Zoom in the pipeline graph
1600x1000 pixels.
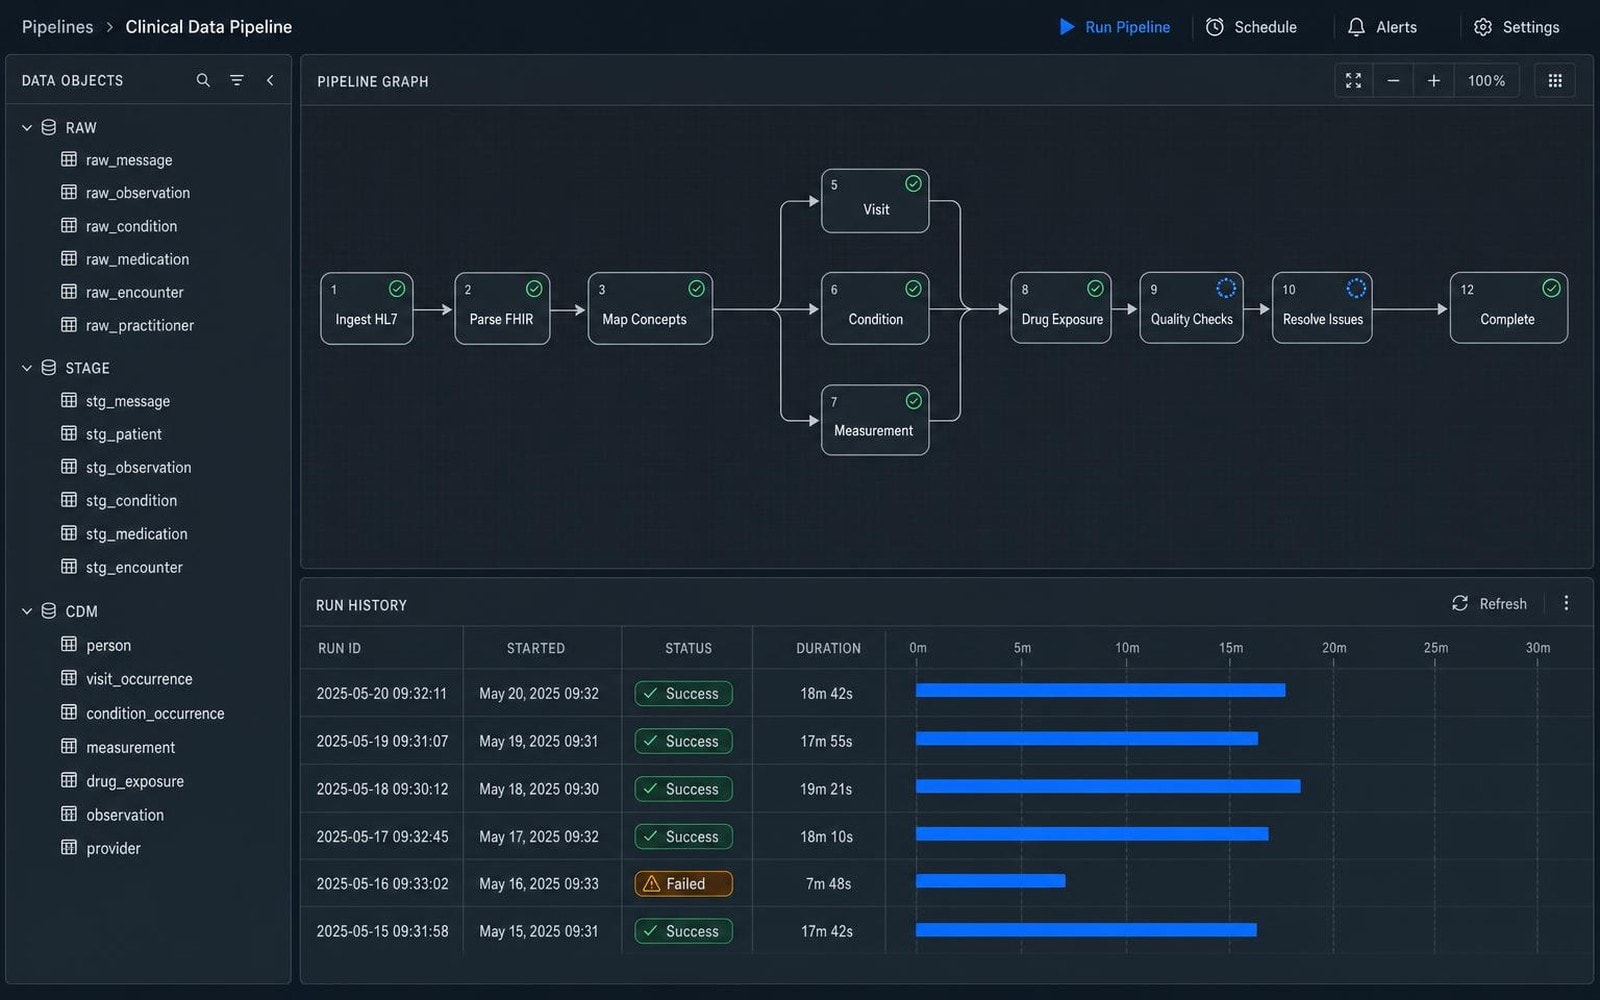1433,81
